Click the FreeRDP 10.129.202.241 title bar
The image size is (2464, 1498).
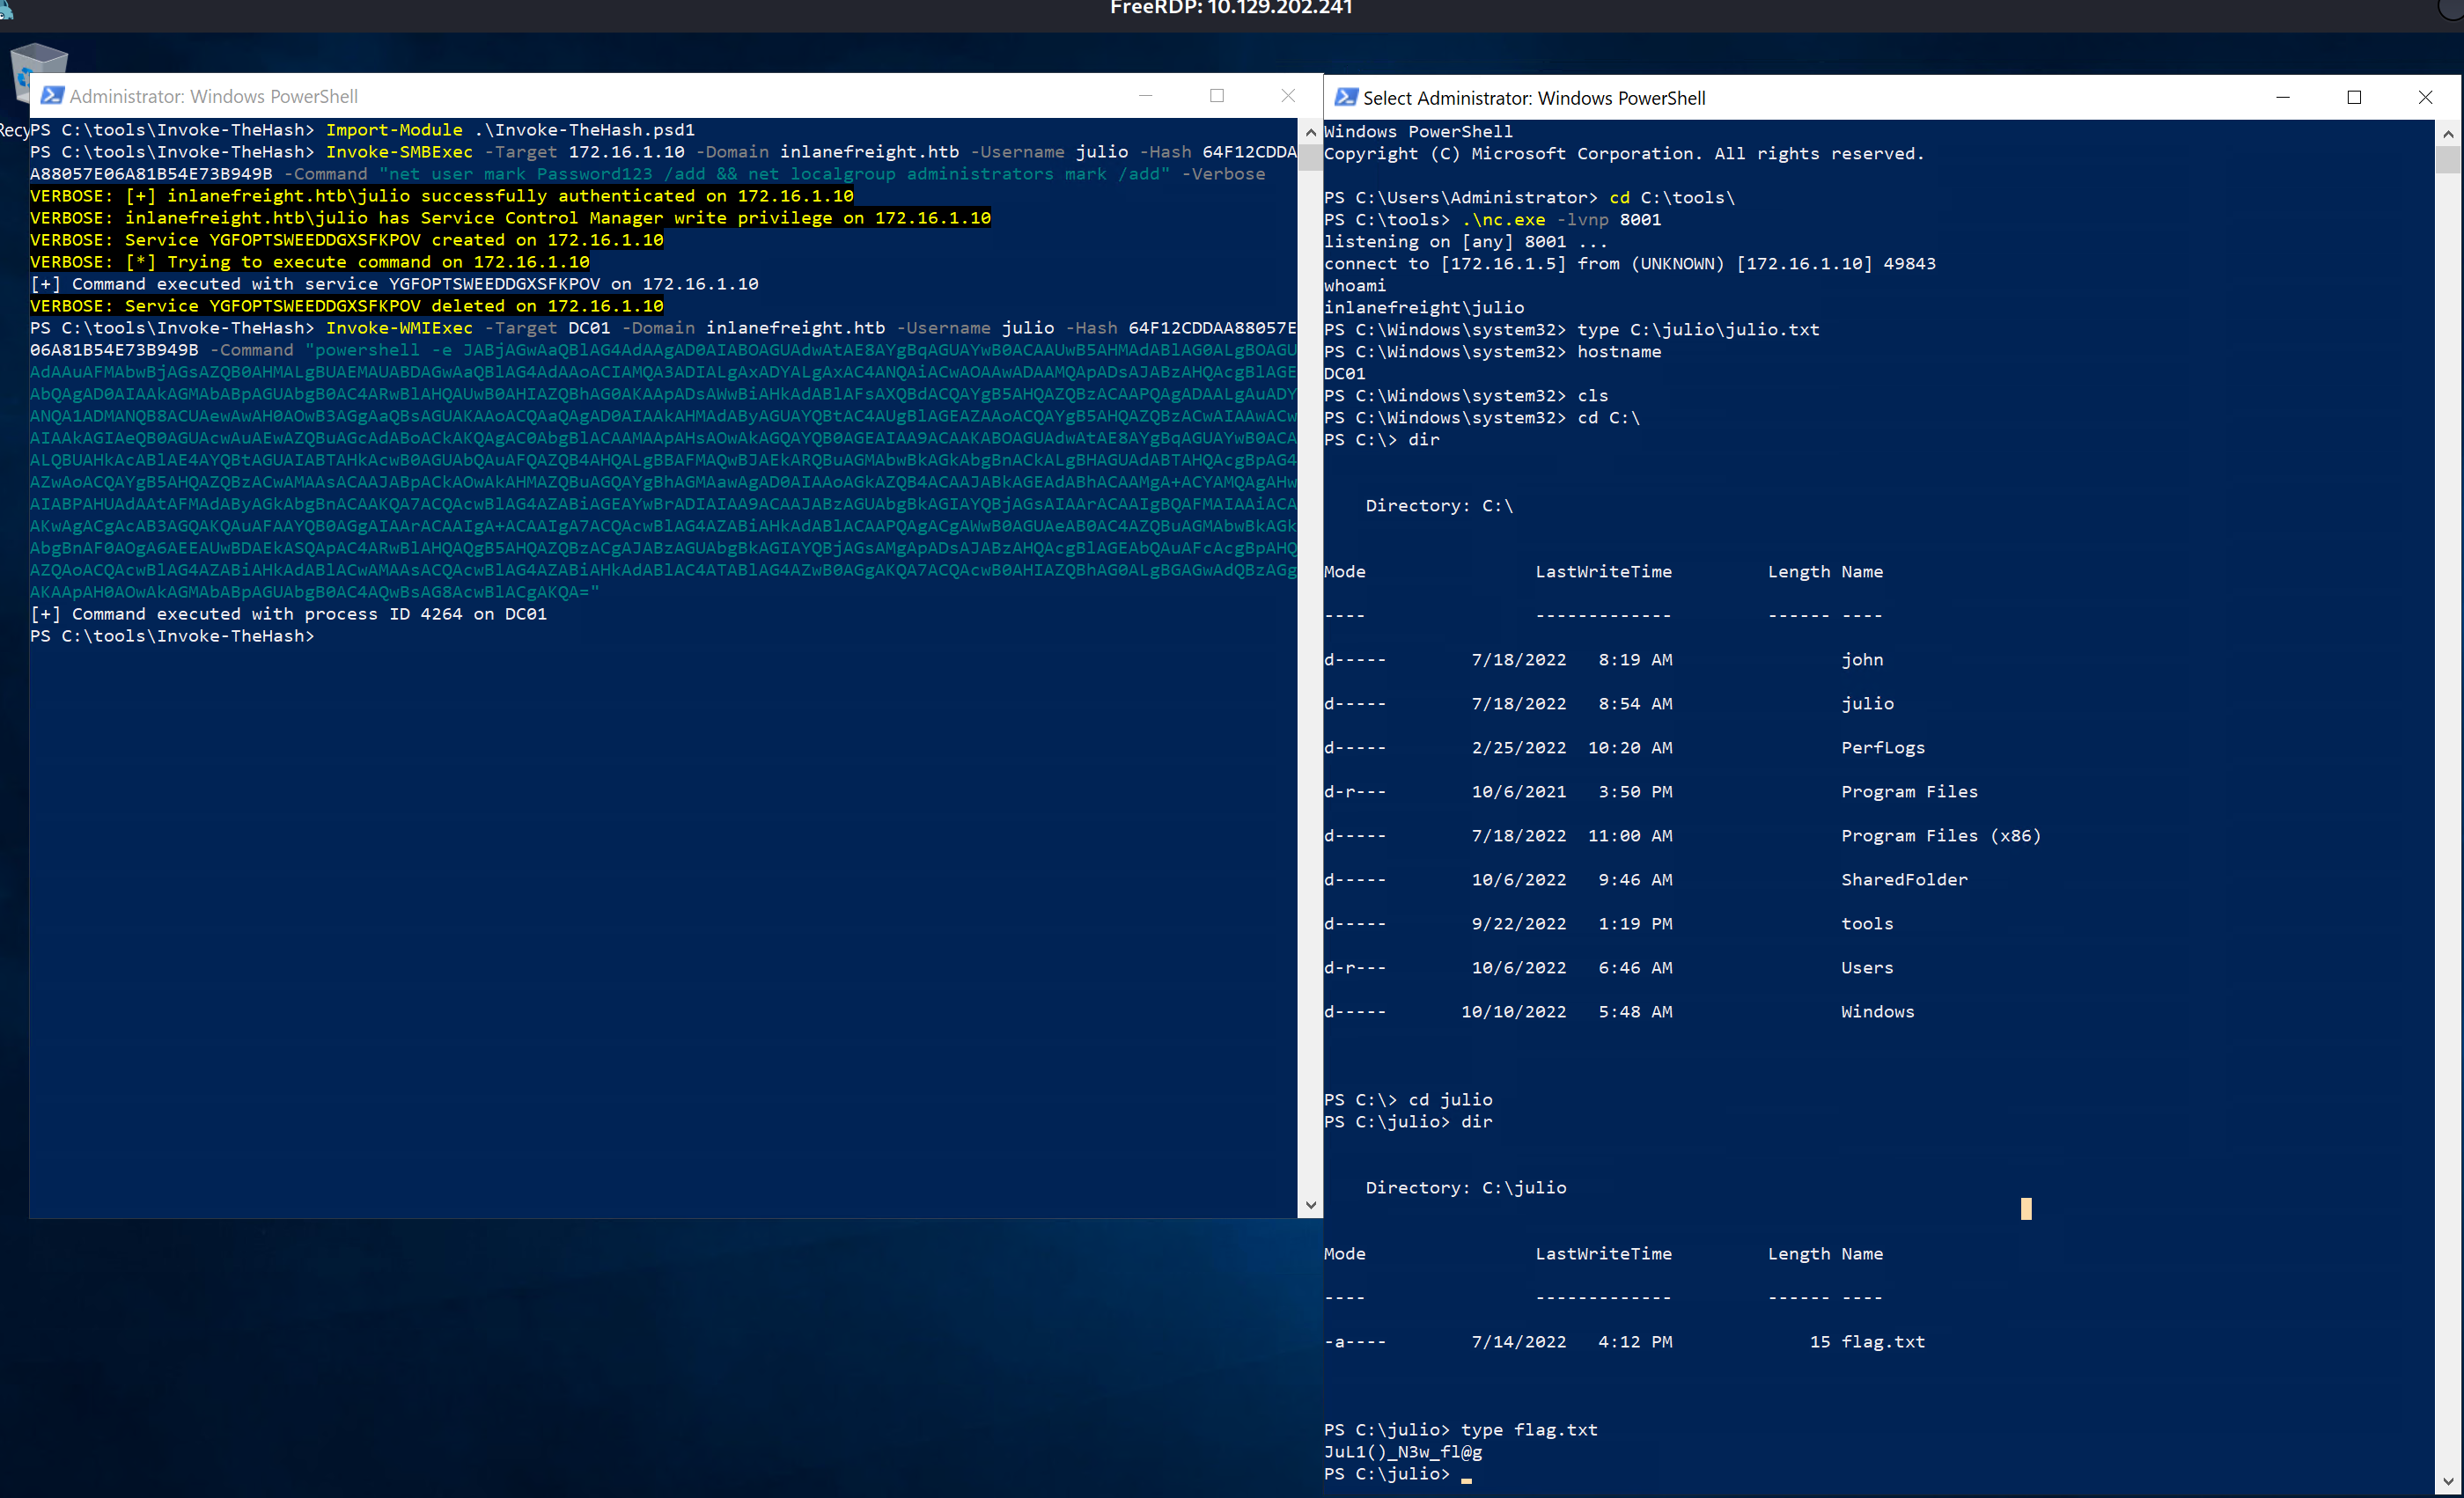[x=1231, y=9]
